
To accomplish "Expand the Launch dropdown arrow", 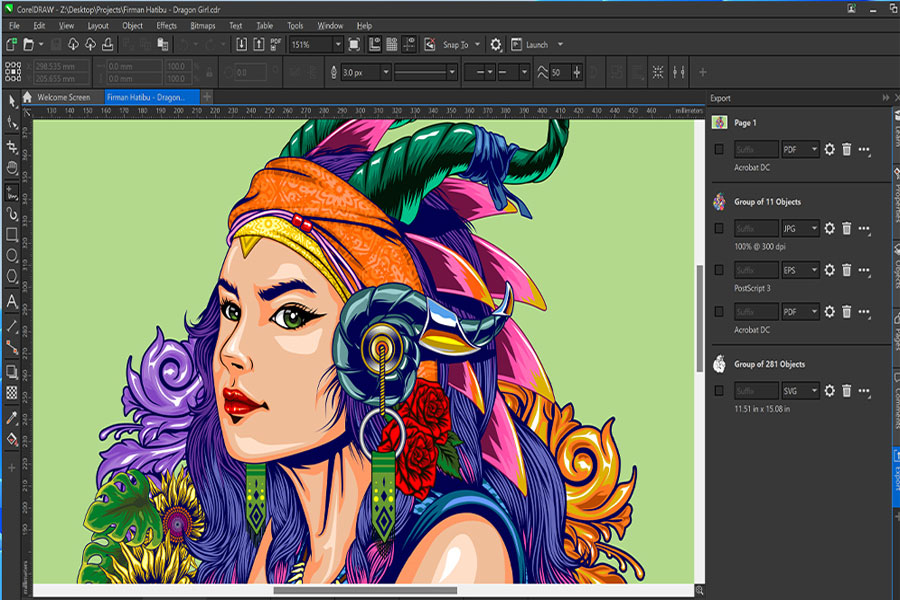I will pos(560,44).
